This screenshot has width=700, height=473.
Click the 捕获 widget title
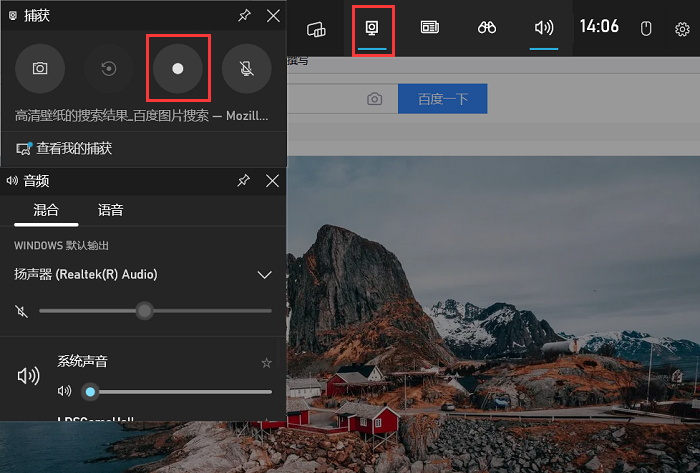[37, 16]
